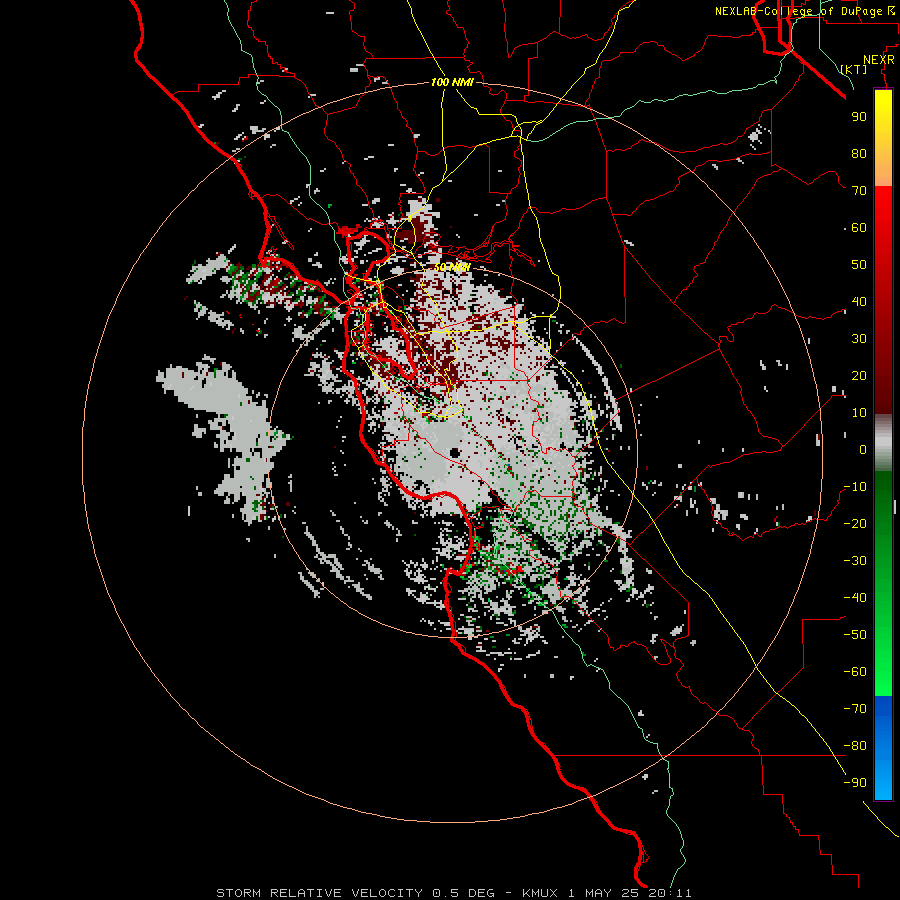
Task: Click the 50 value on velocity scale
Action: point(859,265)
